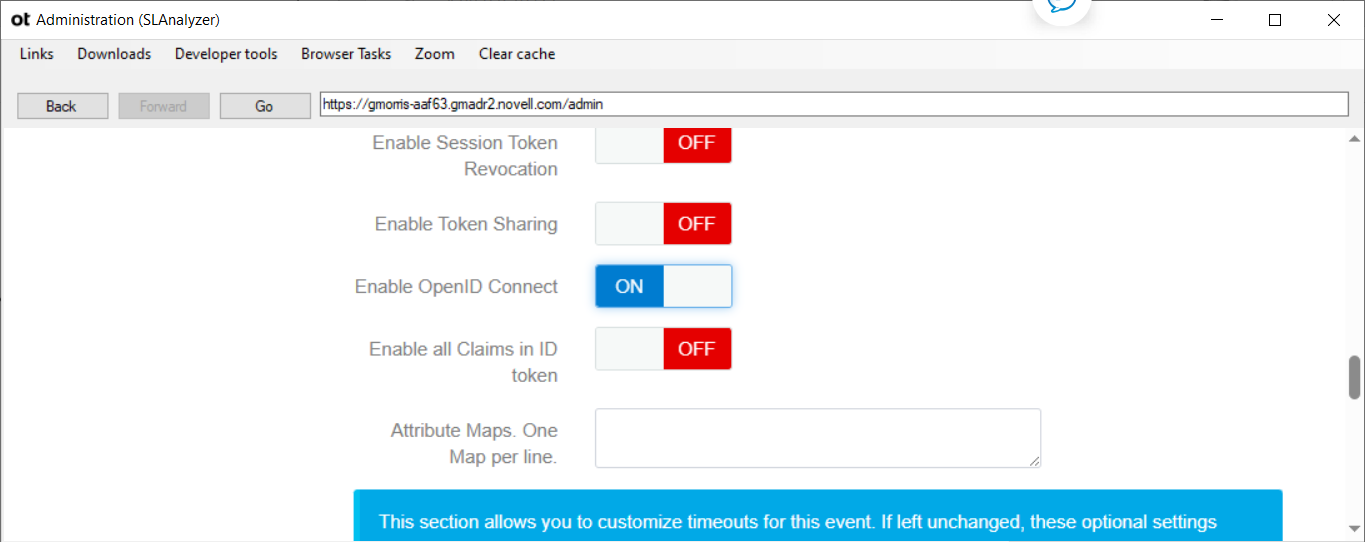Click the Attribute Maps text area
Viewport: 1365px width, 542px height.
[x=817, y=438]
